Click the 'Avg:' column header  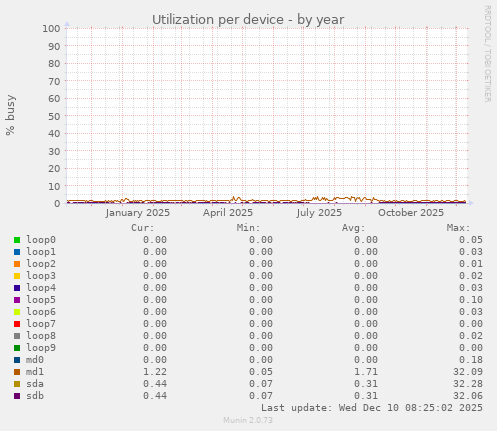[354, 228]
